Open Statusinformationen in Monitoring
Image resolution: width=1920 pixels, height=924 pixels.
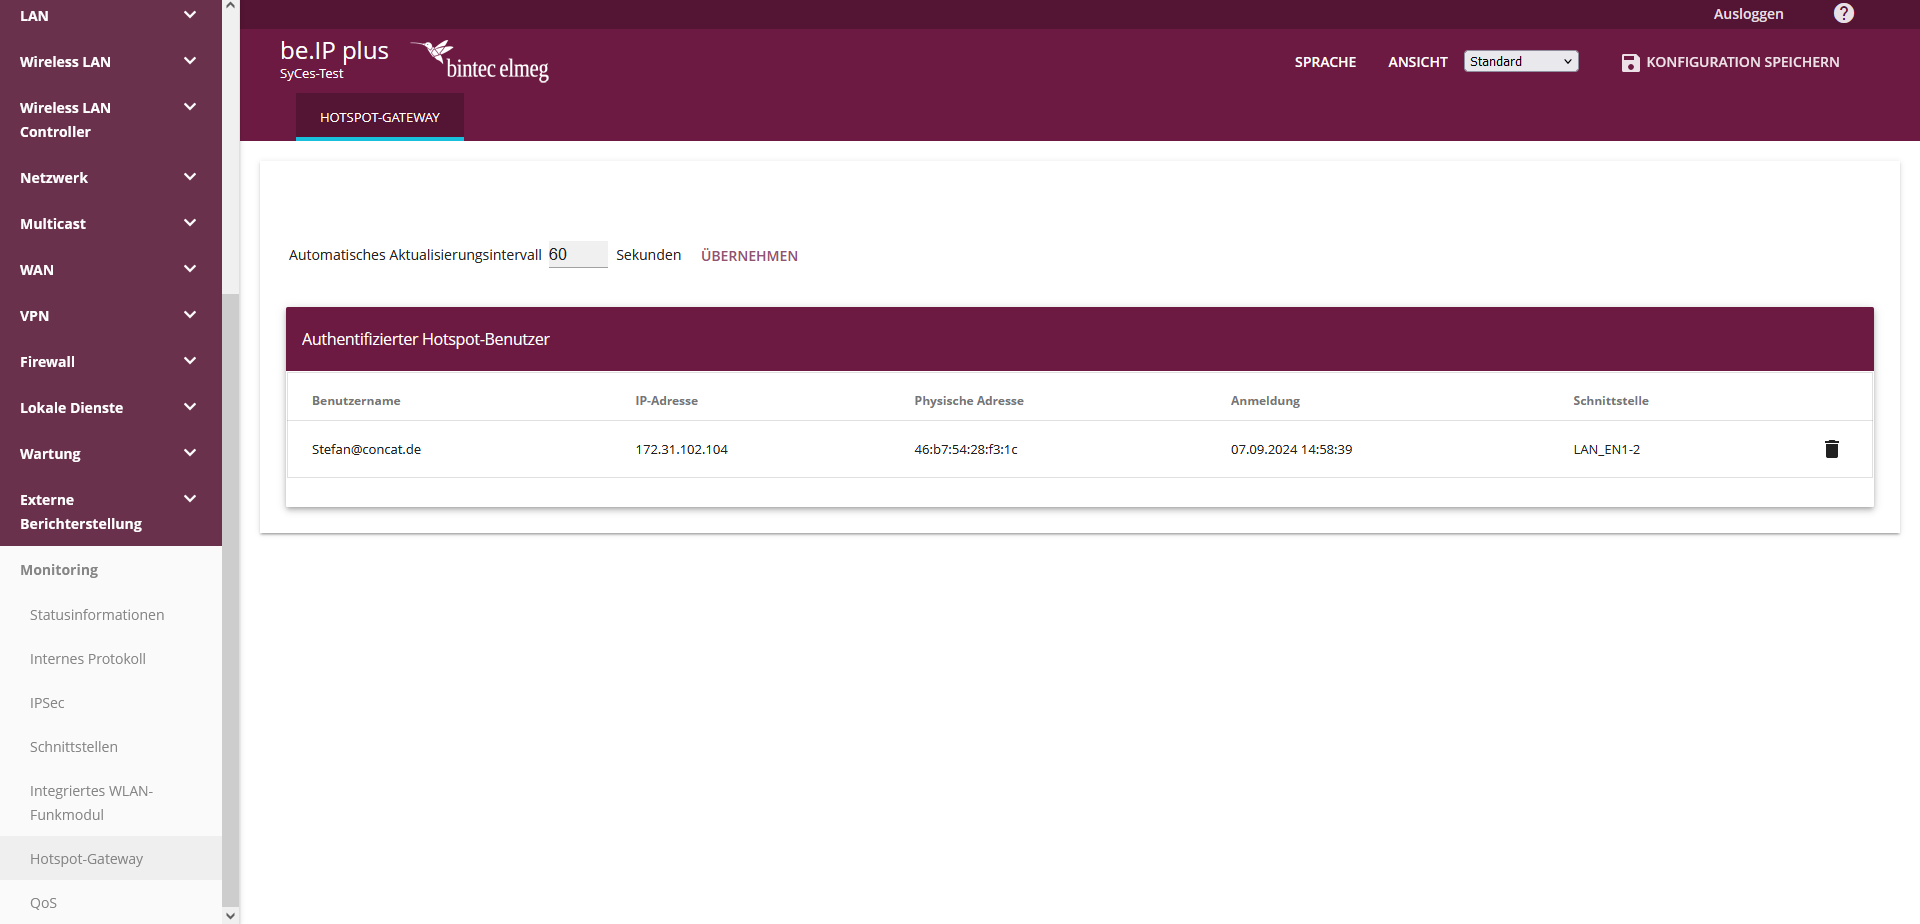(x=97, y=615)
